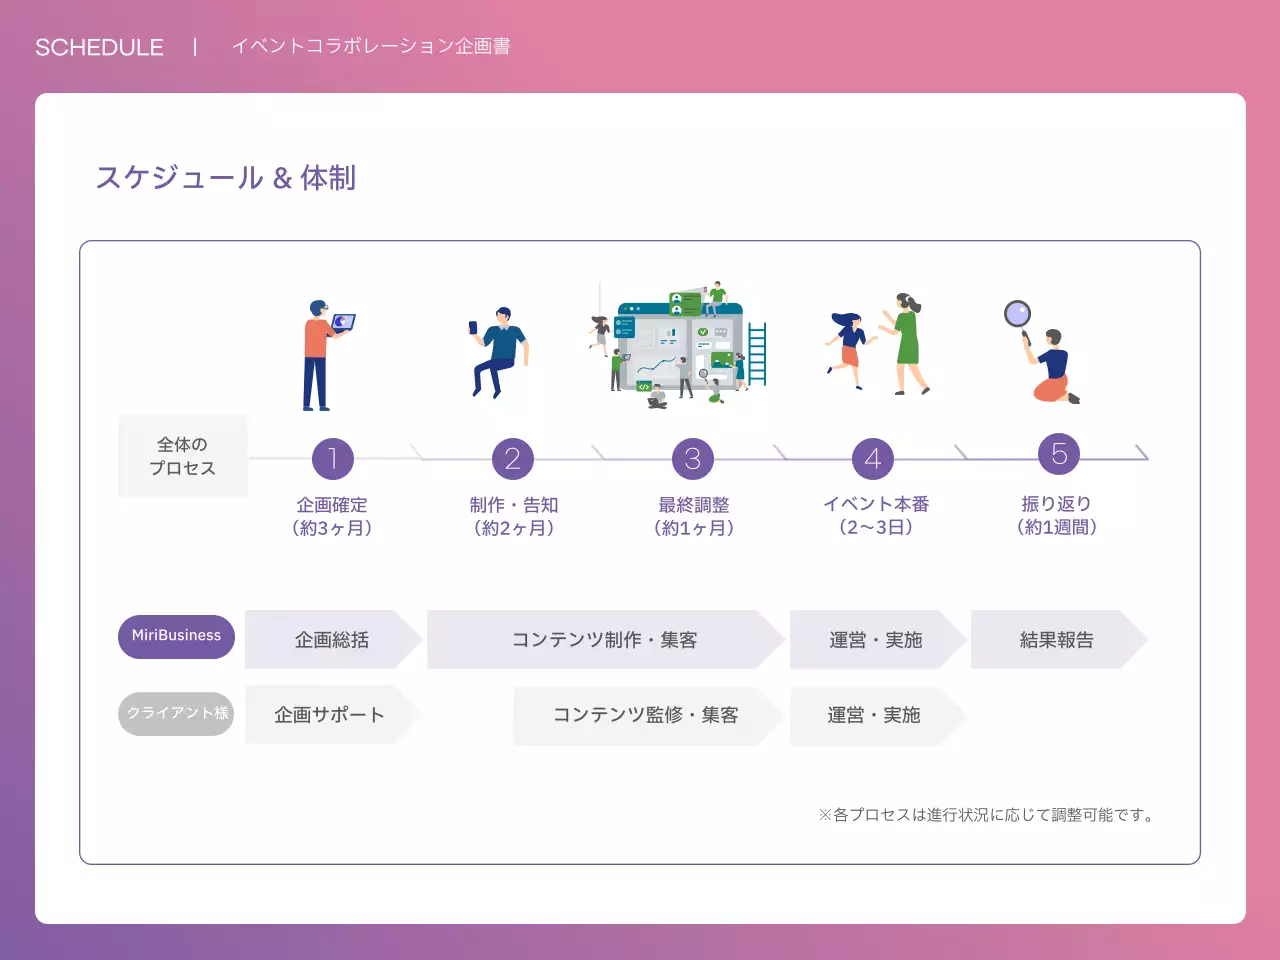Click the person holding laptop illustration
This screenshot has width=1280, height=960.
pos(325,355)
